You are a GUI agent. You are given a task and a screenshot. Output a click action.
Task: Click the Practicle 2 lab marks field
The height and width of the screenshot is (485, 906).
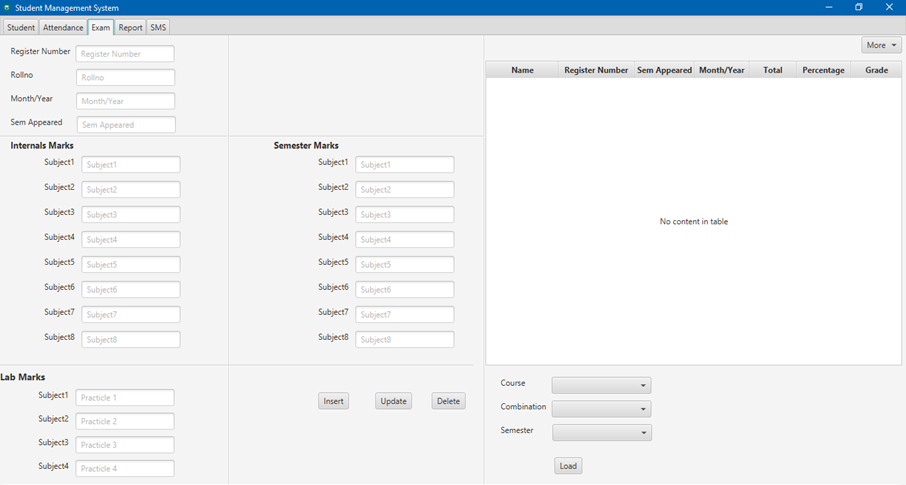click(x=125, y=421)
